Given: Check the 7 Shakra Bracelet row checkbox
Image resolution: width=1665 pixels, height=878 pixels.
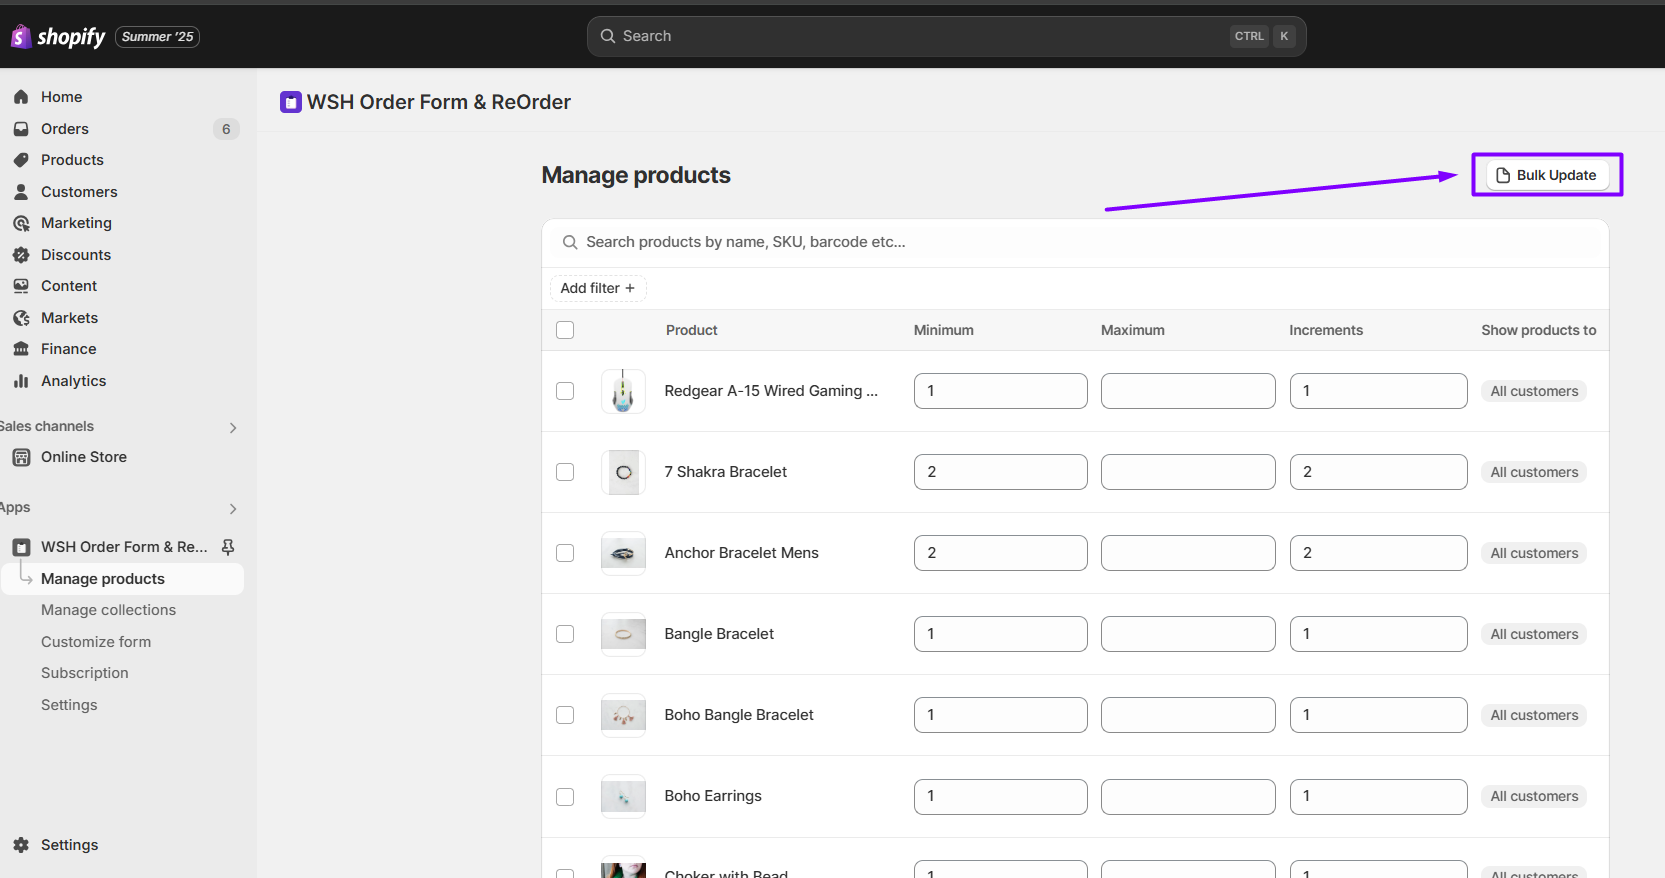Looking at the screenshot, I should click(x=565, y=472).
